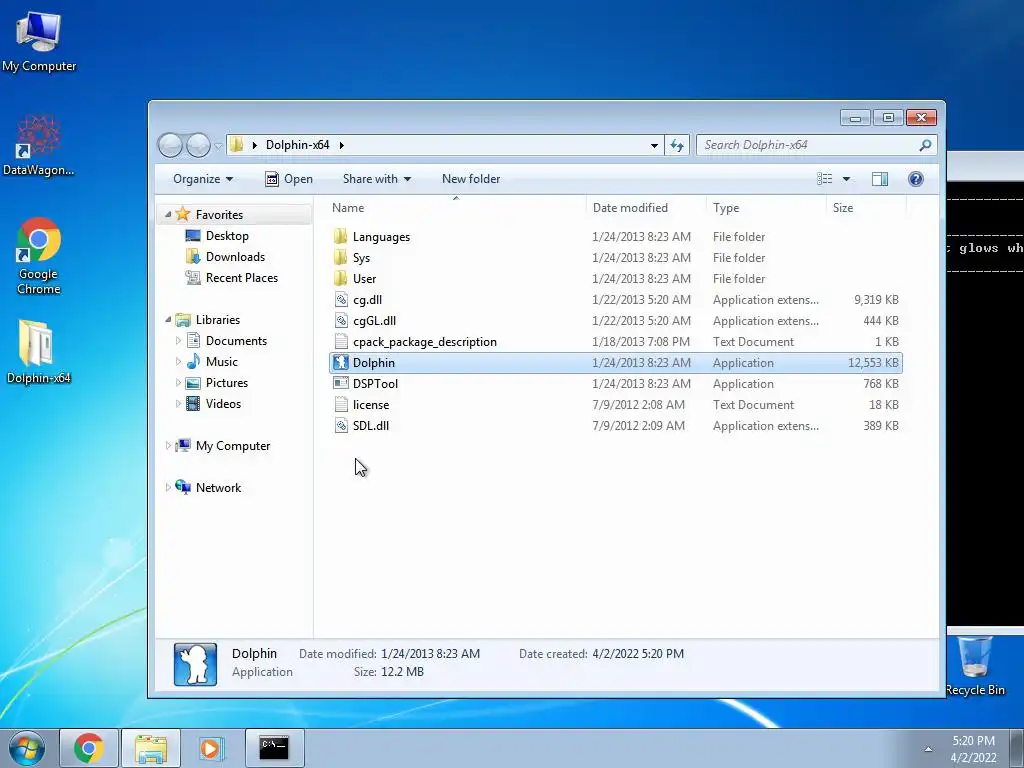Click the Dolphin-x64 address breadcrumb
1024x768 pixels.
(x=297, y=145)
